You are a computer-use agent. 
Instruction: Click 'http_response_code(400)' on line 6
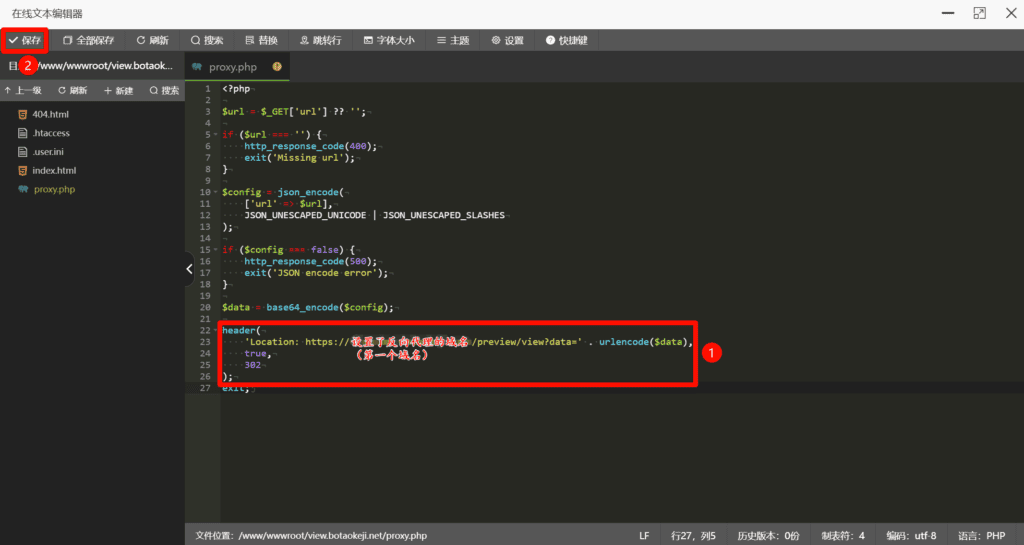click(x=310, y=146)
